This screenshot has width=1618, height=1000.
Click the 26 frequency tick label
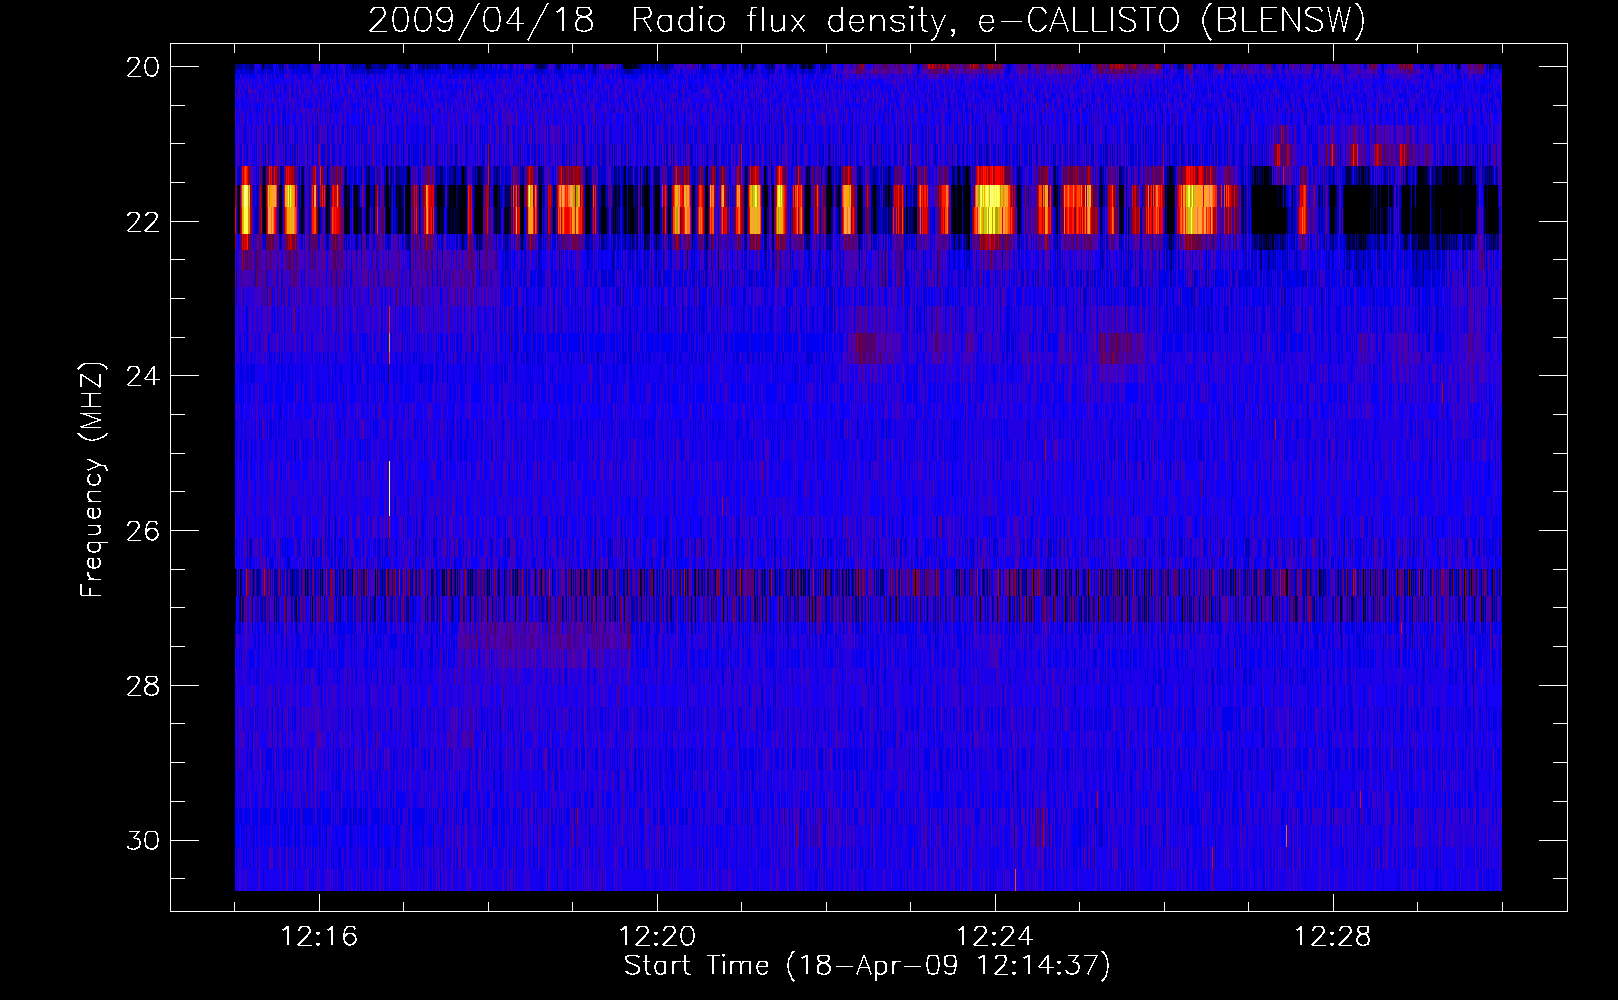142,531
